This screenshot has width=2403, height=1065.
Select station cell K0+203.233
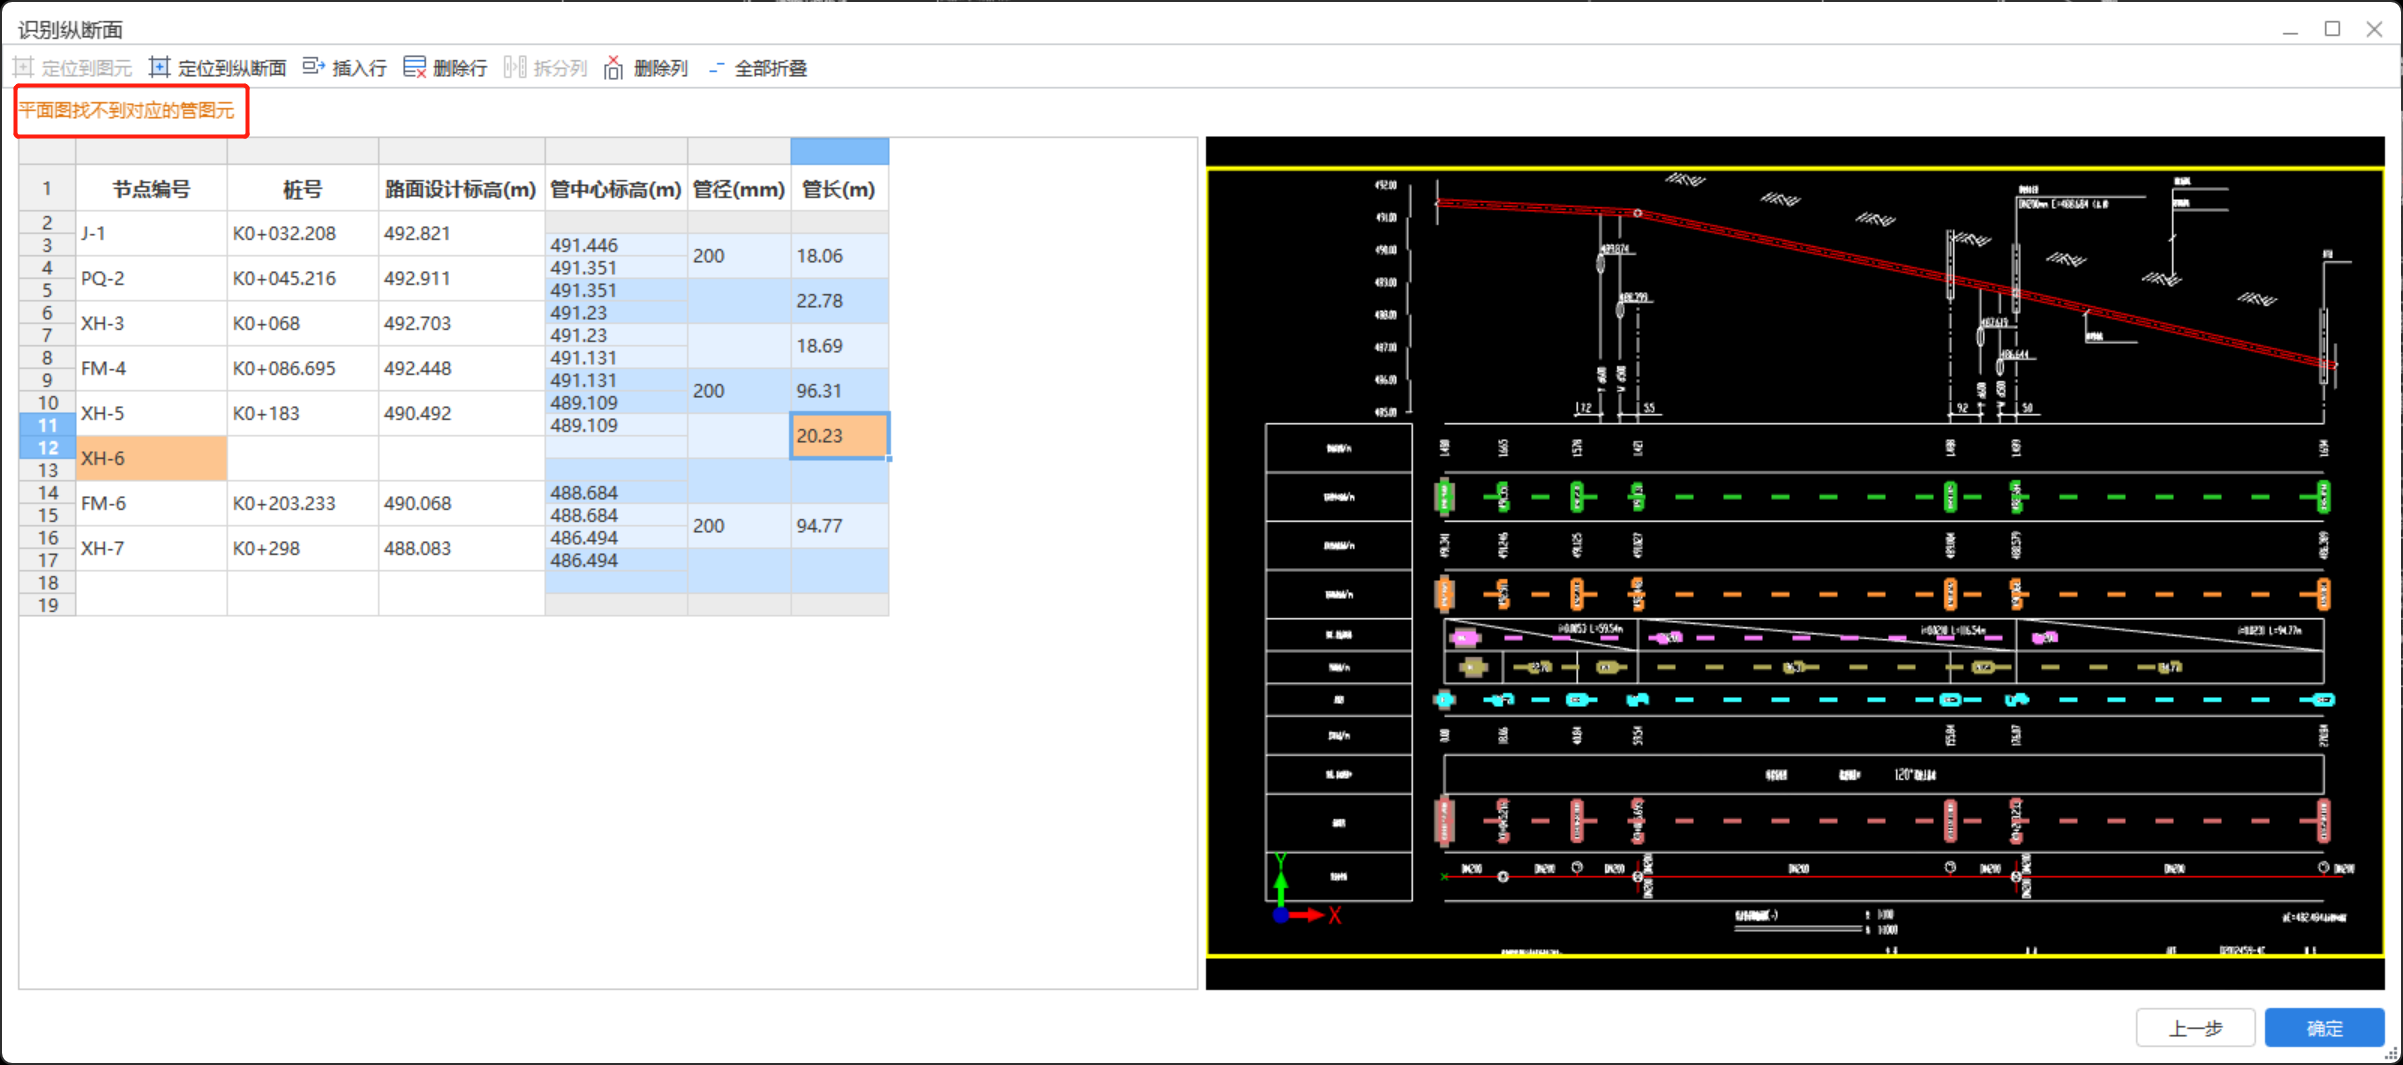pyautogui.click(x=302, y=503)
